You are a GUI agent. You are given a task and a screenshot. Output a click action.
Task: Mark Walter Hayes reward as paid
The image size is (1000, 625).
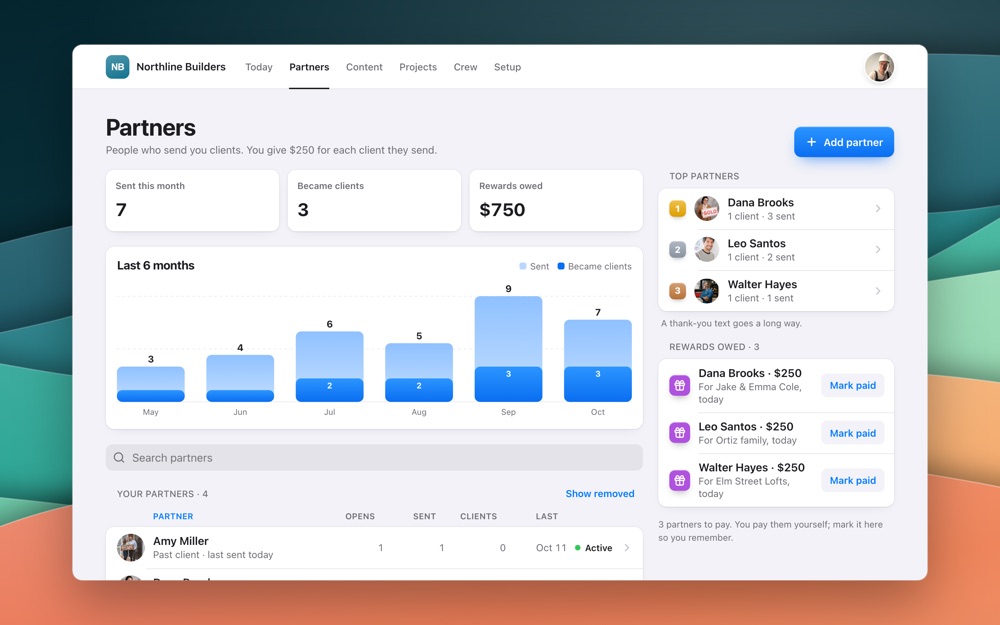(x=853, y=480)
